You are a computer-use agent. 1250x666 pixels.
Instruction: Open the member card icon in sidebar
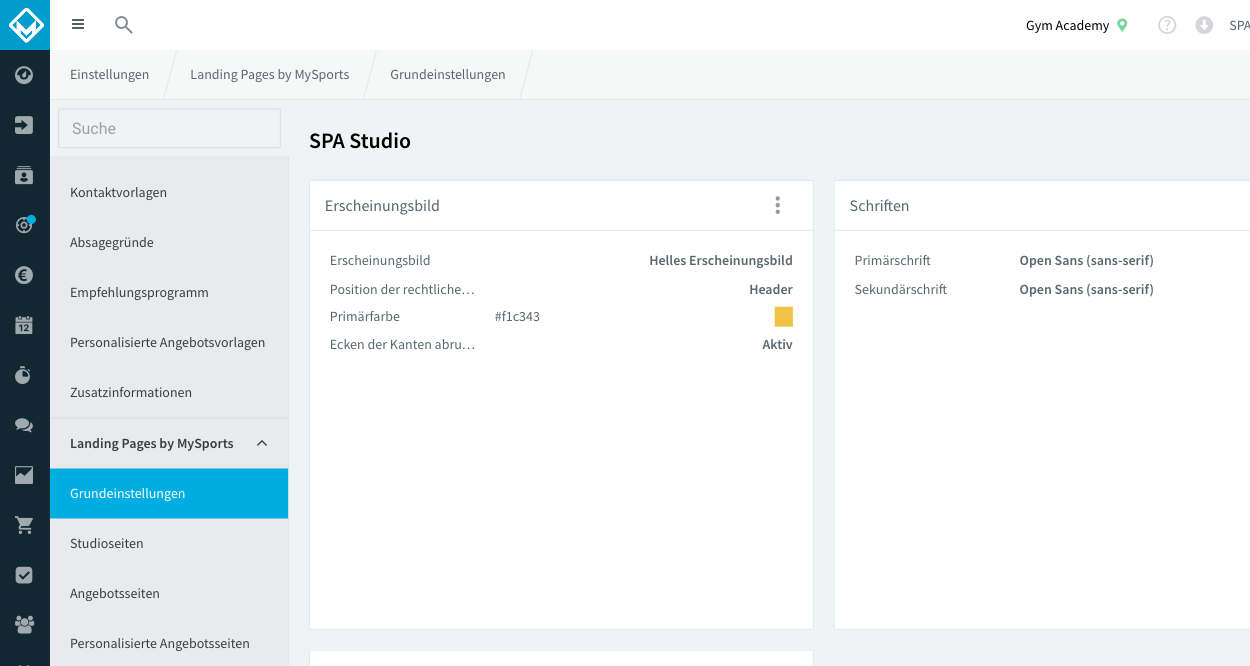24,175
